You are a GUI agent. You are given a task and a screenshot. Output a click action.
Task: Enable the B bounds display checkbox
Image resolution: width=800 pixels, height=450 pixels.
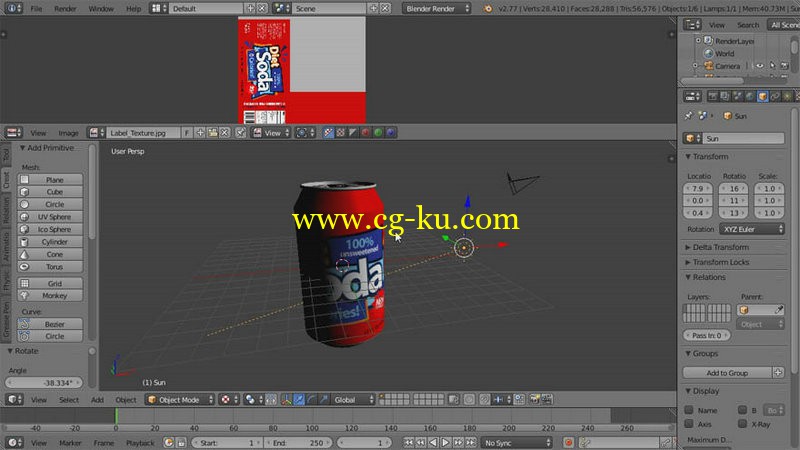coord(742,410)
